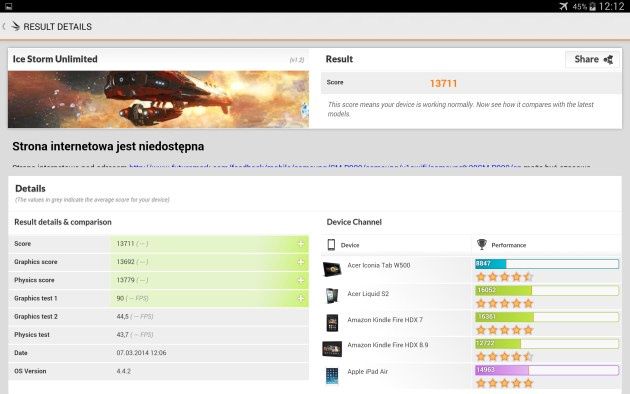The height and width of the screenshot is (394, 630).
Task: Tap the RESULT DETAILS title text
Action: pos(57,27)
